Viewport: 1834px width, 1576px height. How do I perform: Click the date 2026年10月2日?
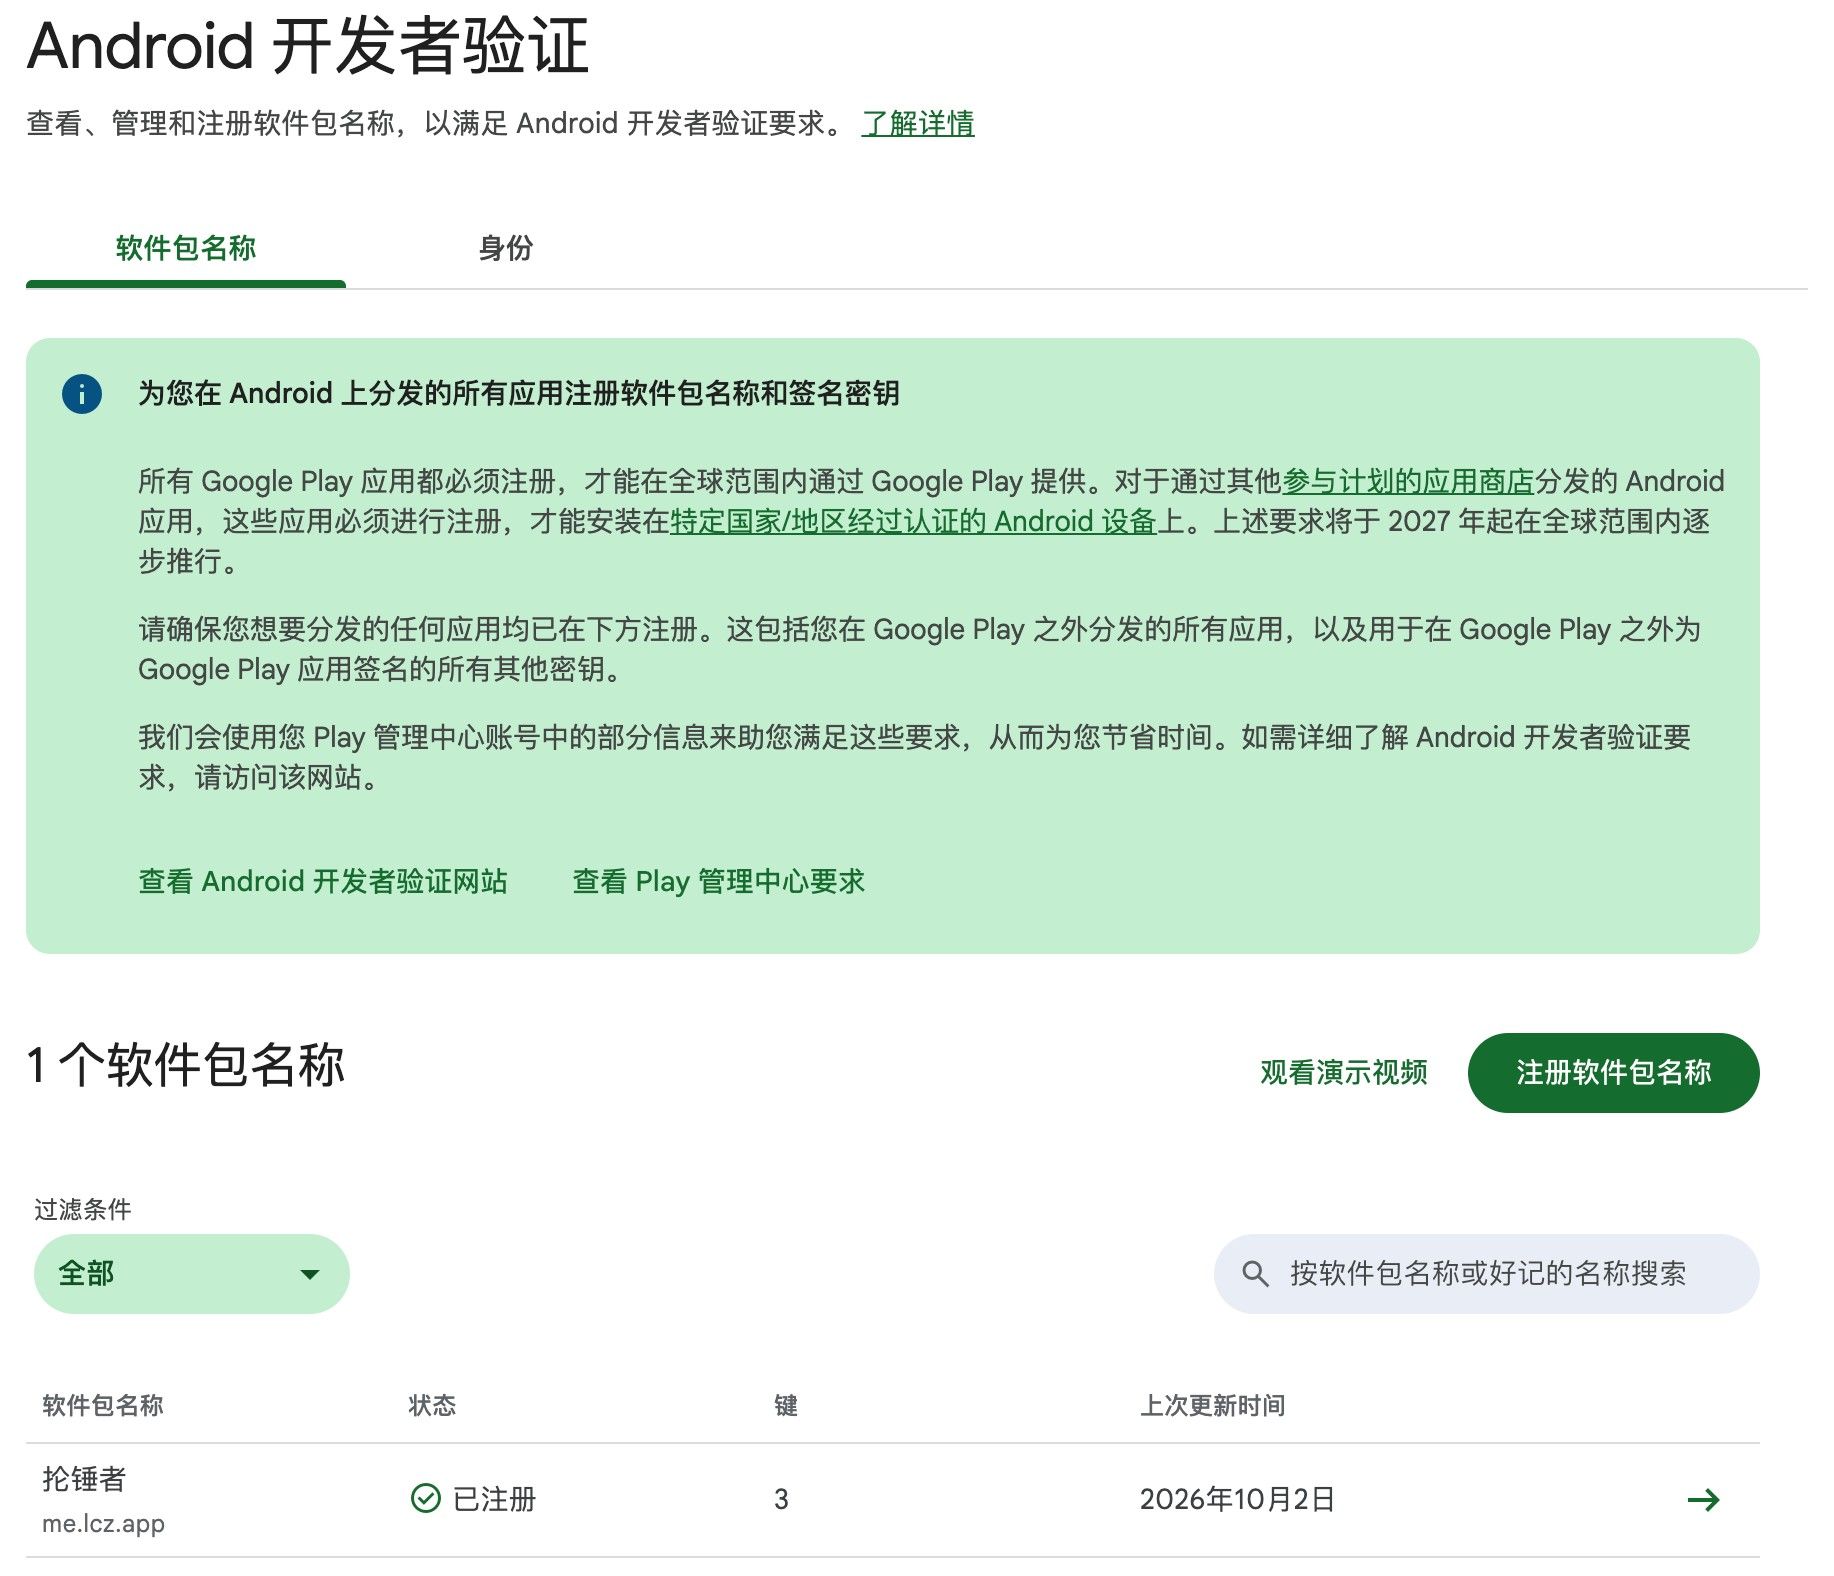coord(1238,1499)
